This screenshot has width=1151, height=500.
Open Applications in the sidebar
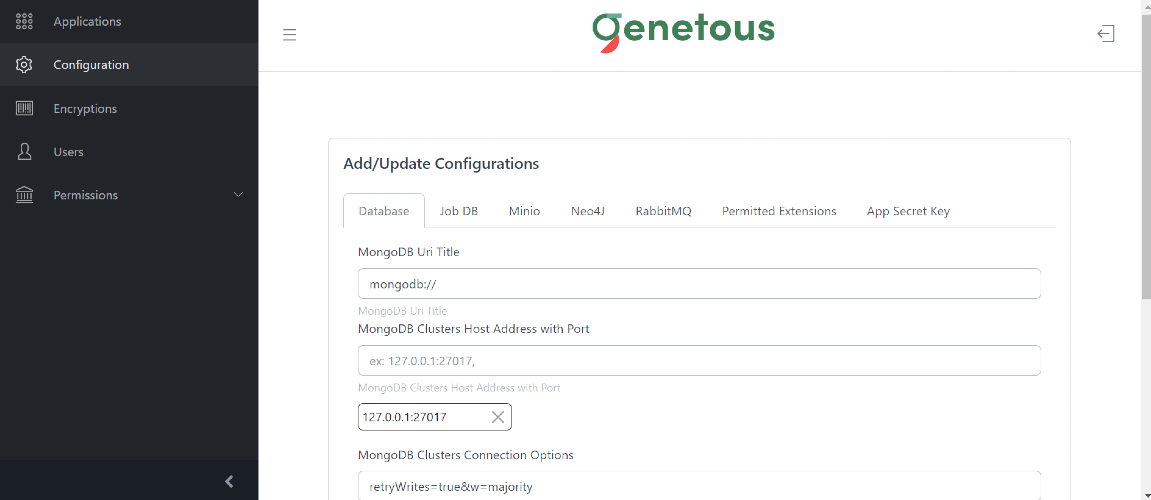(129, 21)
